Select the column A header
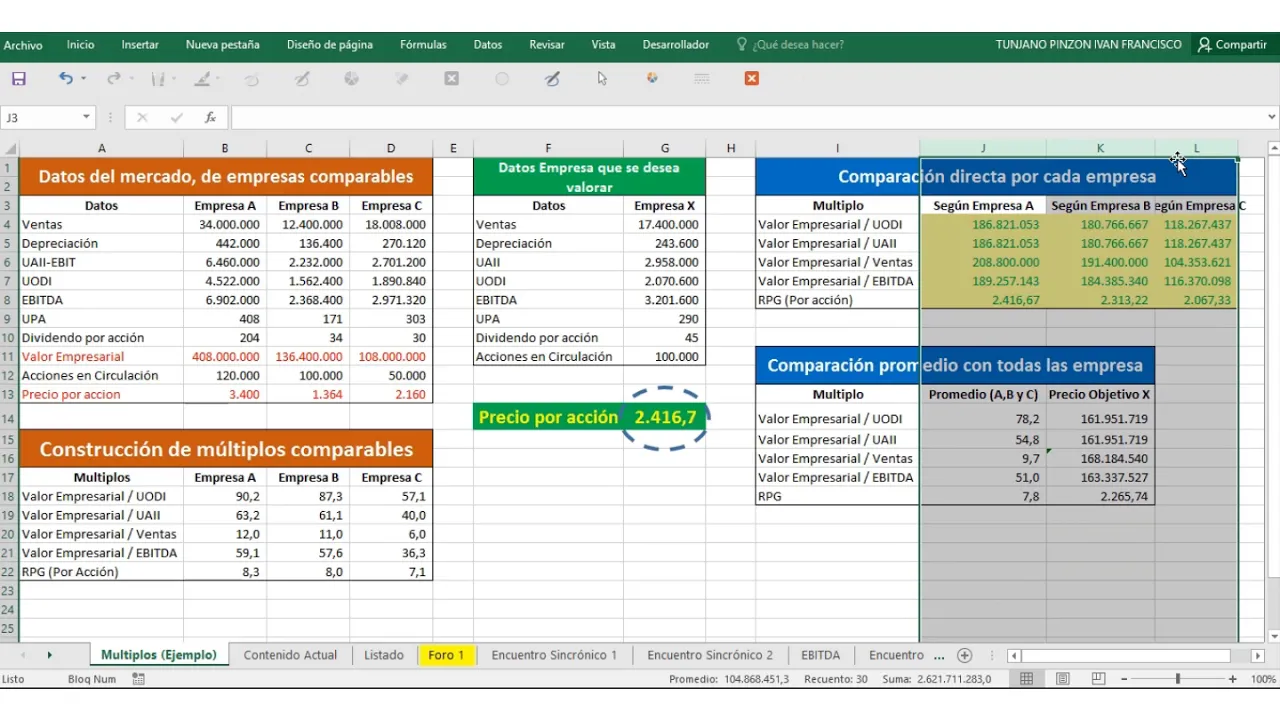 click(101, 148)
